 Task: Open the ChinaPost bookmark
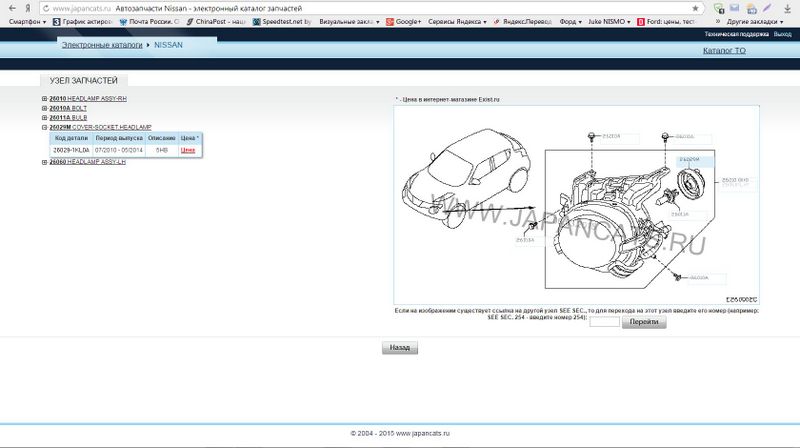pyautogui.click(x=215, y=21)
